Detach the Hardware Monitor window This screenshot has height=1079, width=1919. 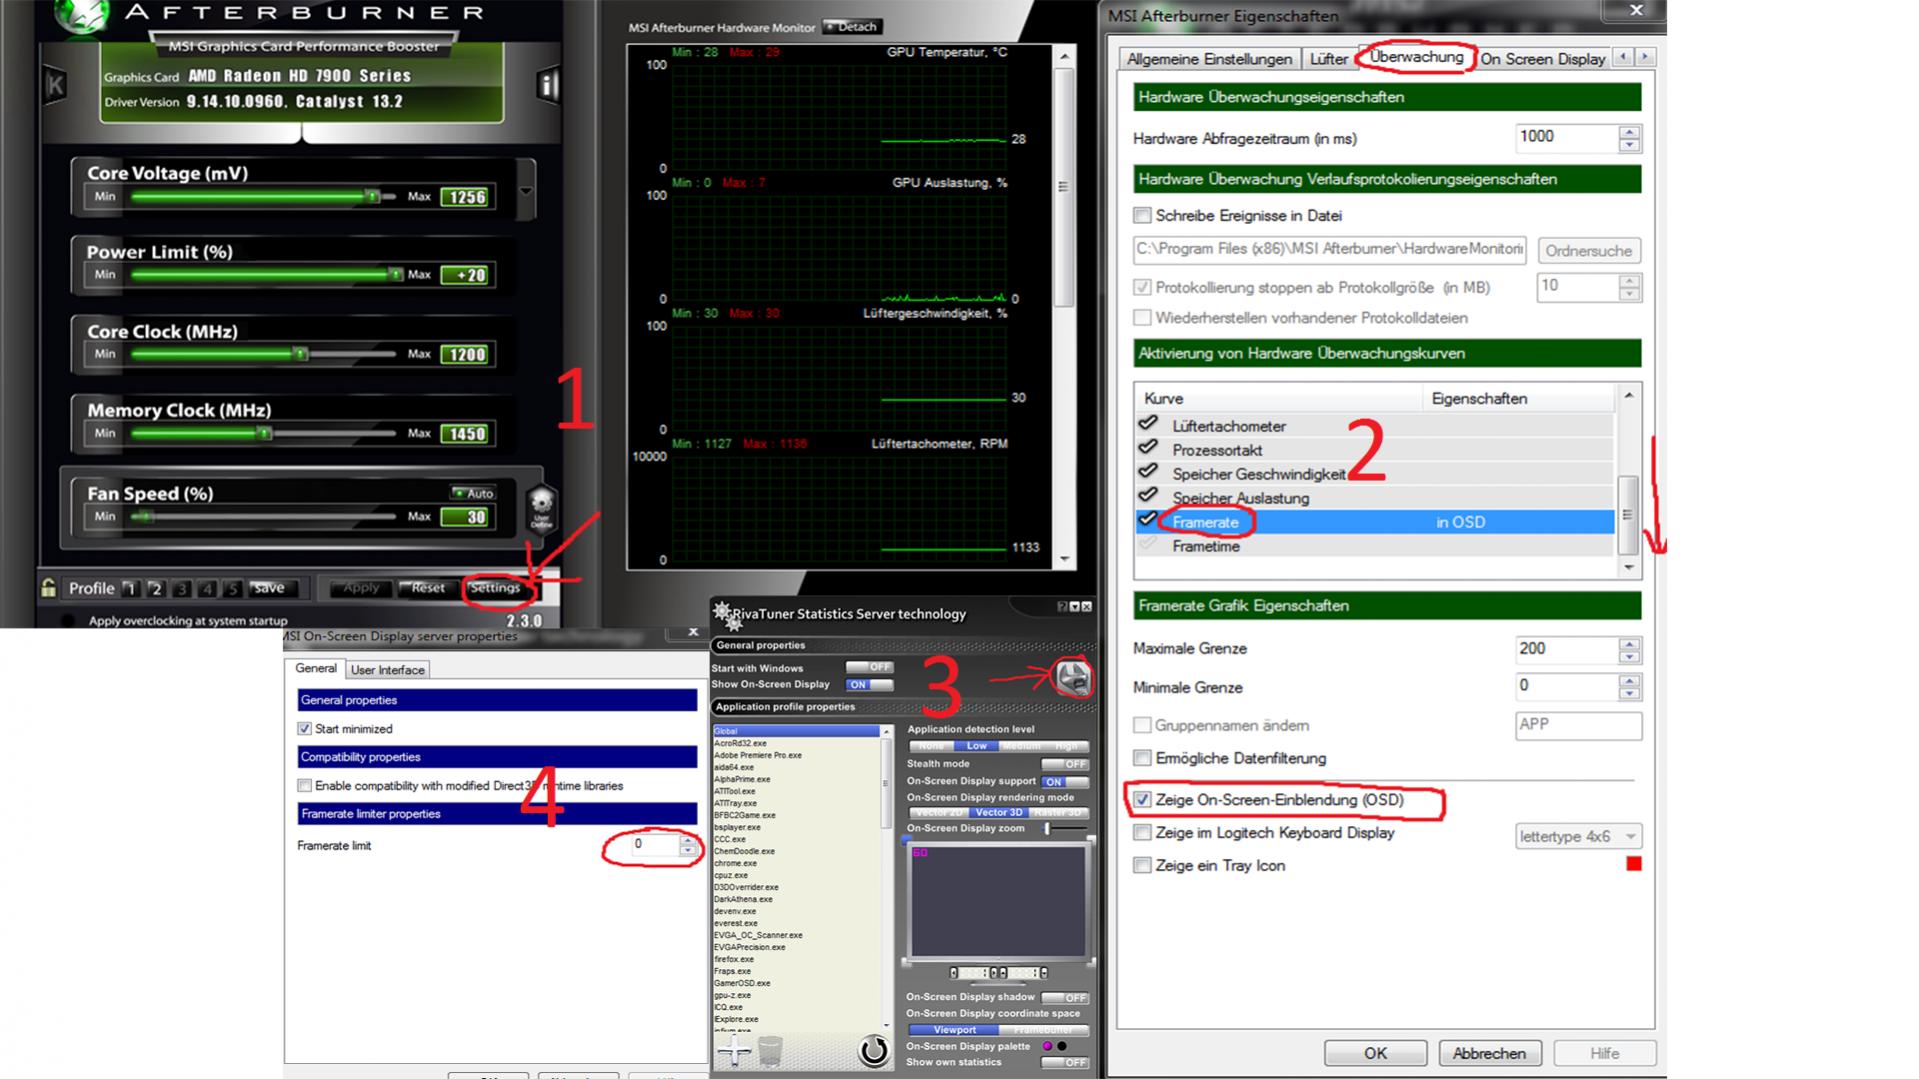(x=853, y=27)
